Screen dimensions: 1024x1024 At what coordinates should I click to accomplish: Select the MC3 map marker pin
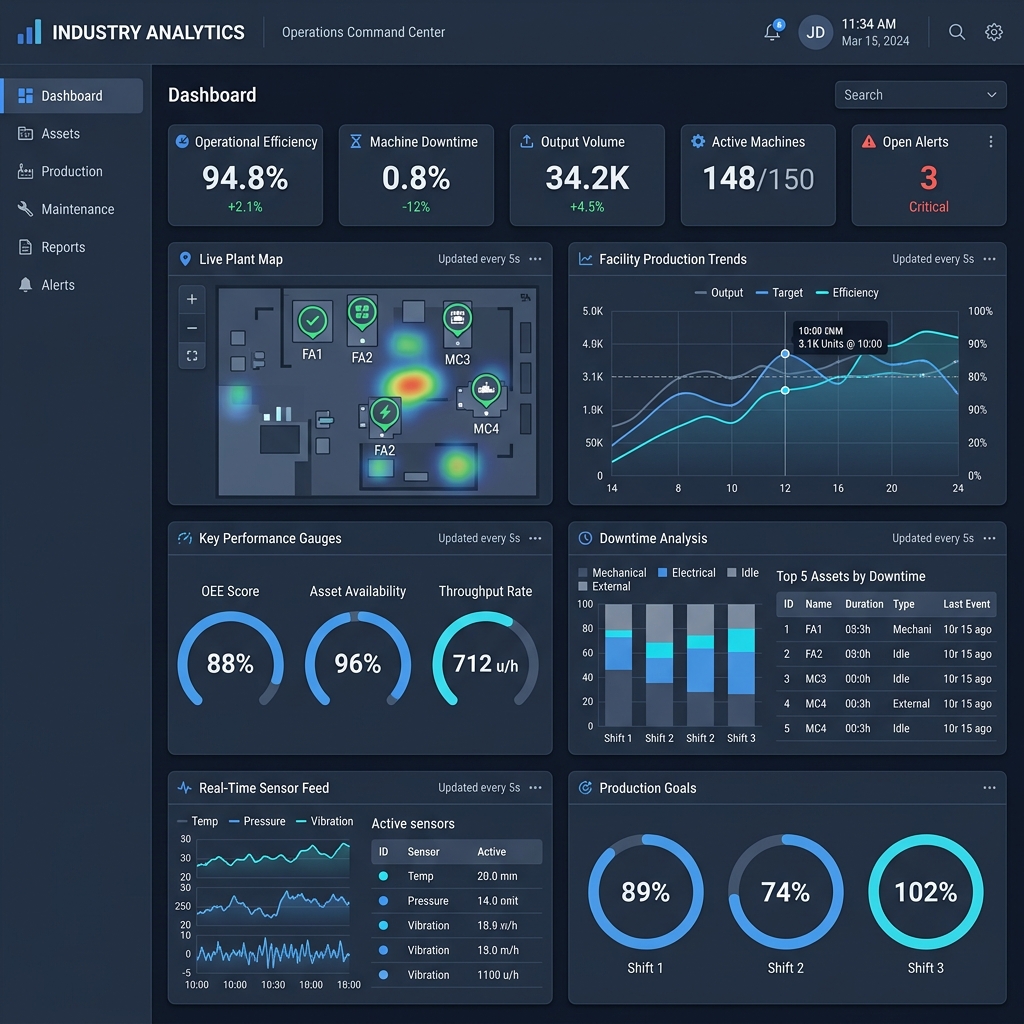[x=457, y=319]
